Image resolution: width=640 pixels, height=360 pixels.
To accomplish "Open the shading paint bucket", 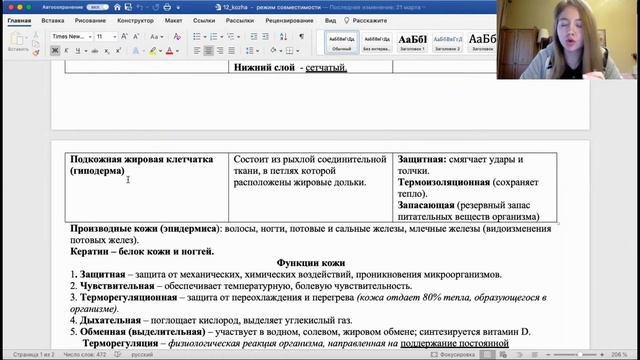I will pos(273,51).
